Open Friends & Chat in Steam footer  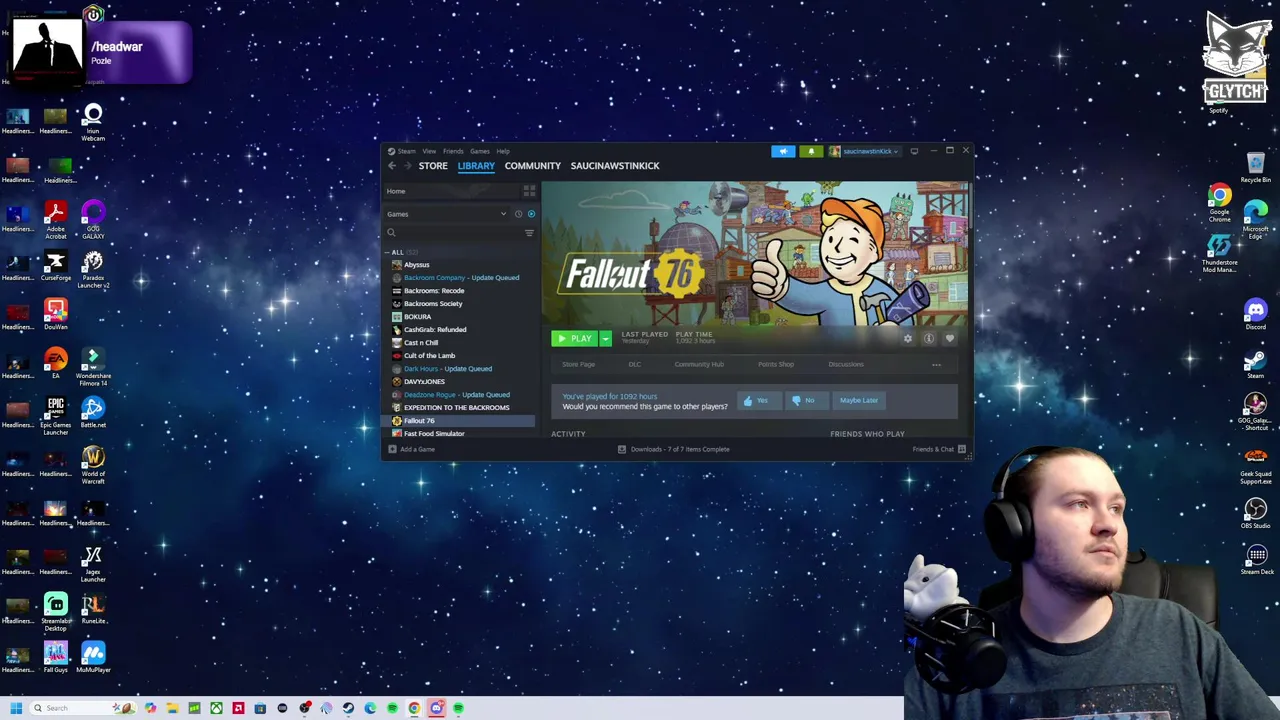pyautogui.click(x=938, y=449)
